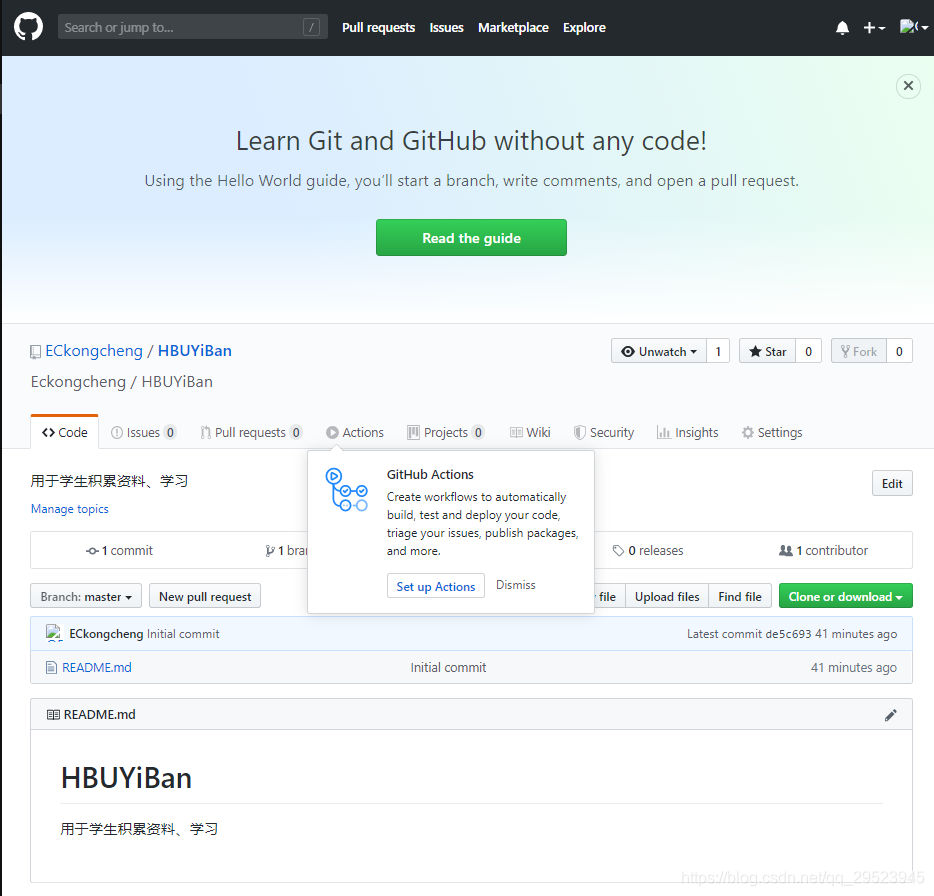Open the latest commit hash de5c693
This screenshot has width=934, height=896.
(788, 634)
